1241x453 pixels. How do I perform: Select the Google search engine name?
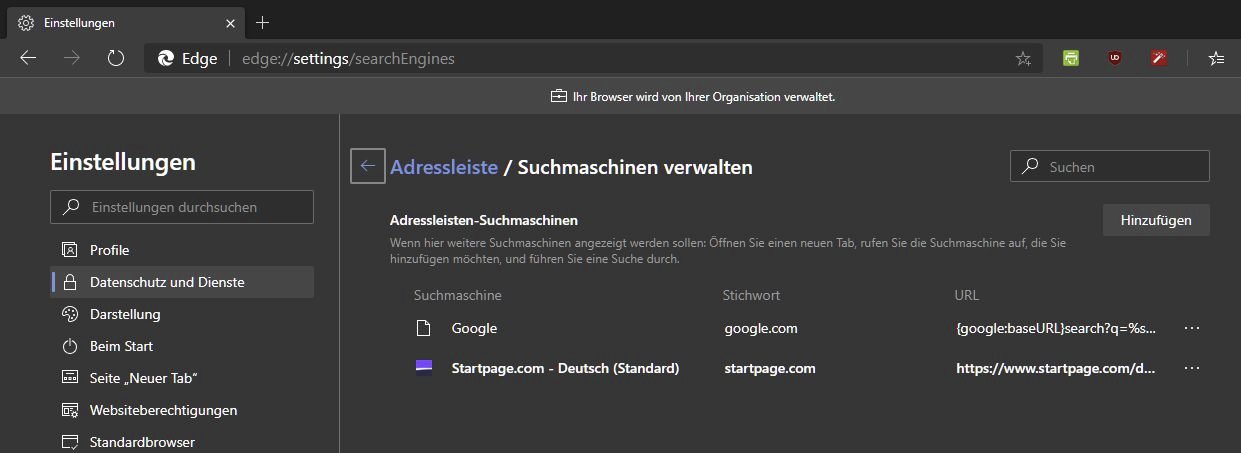[474, 328]
